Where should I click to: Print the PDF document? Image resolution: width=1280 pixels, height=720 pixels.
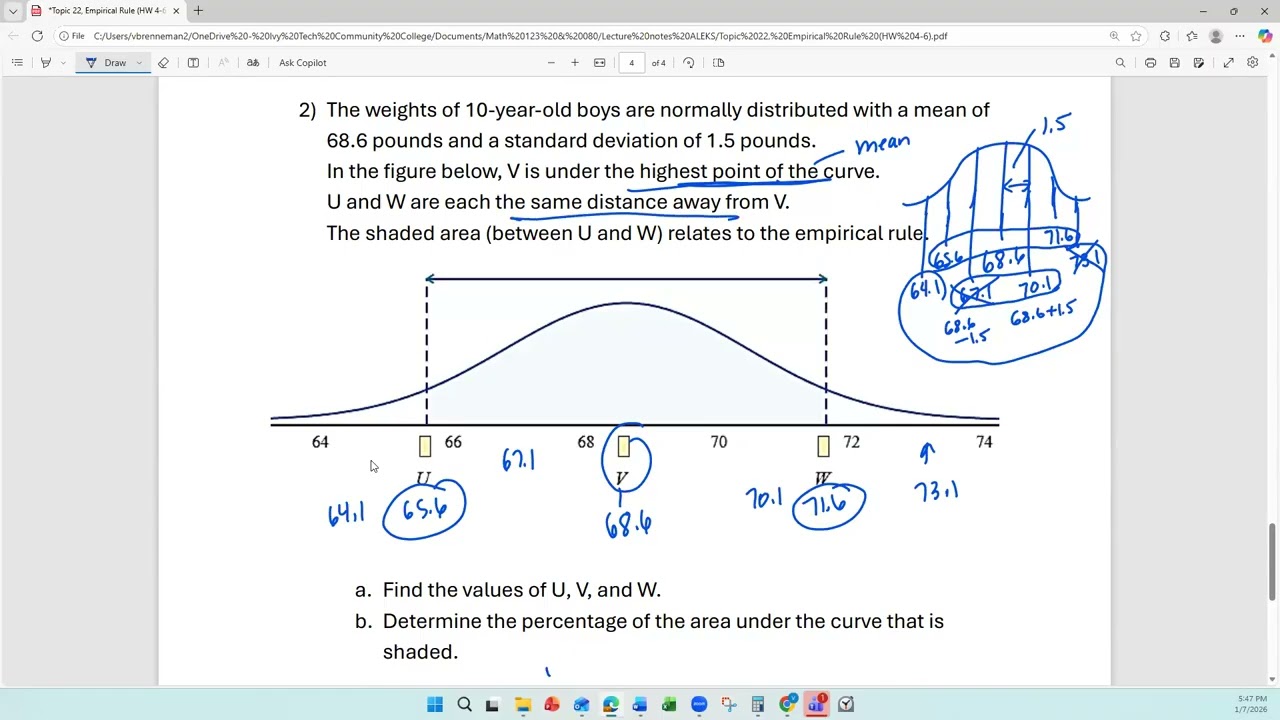click(1150, 62)
